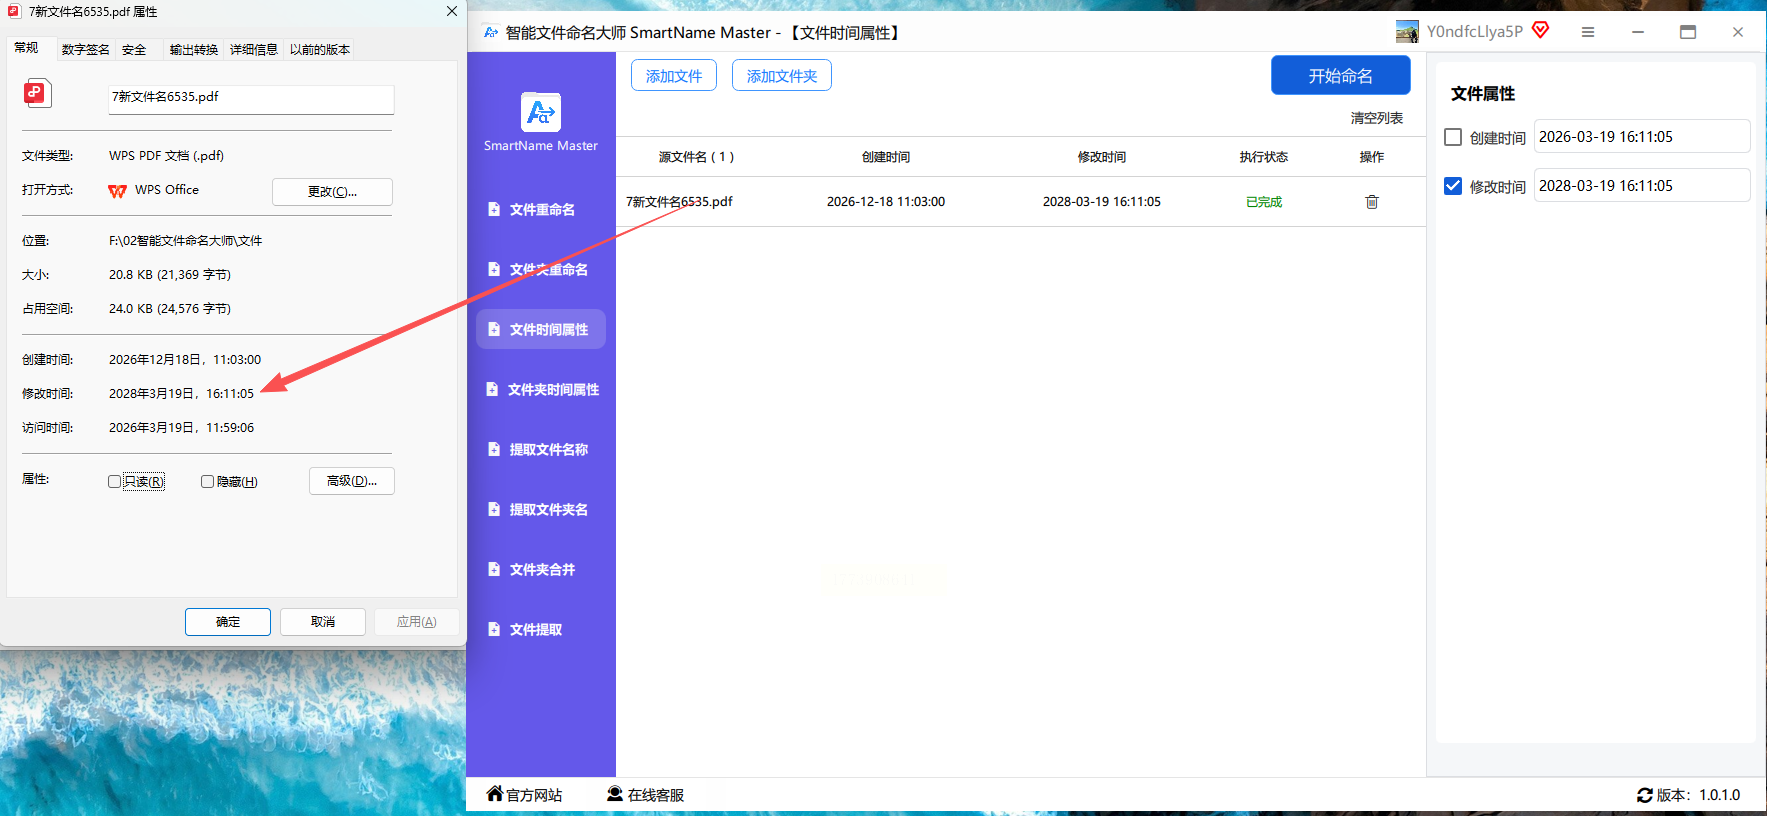This screenshot has height=816, width=1767.
Task: Cancel the properties dialog with 取消
Action: 323,622
